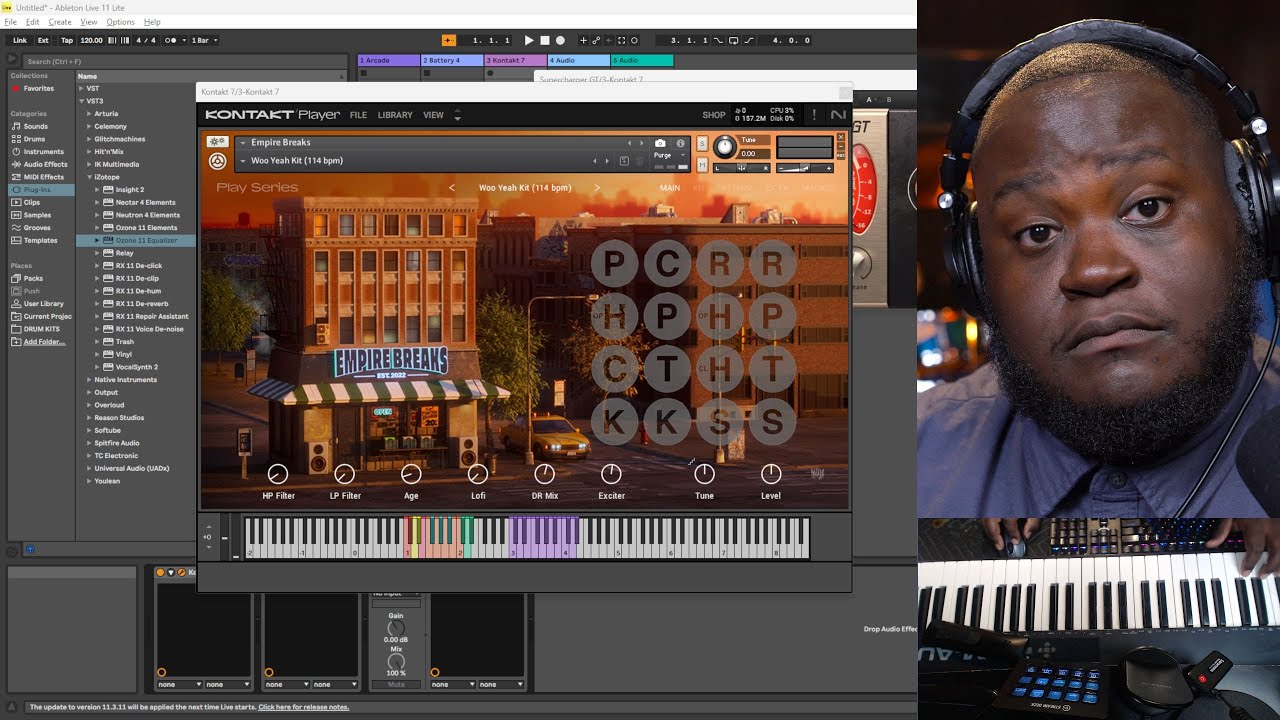Click the Add Folder link in Places

coord(45,342)
